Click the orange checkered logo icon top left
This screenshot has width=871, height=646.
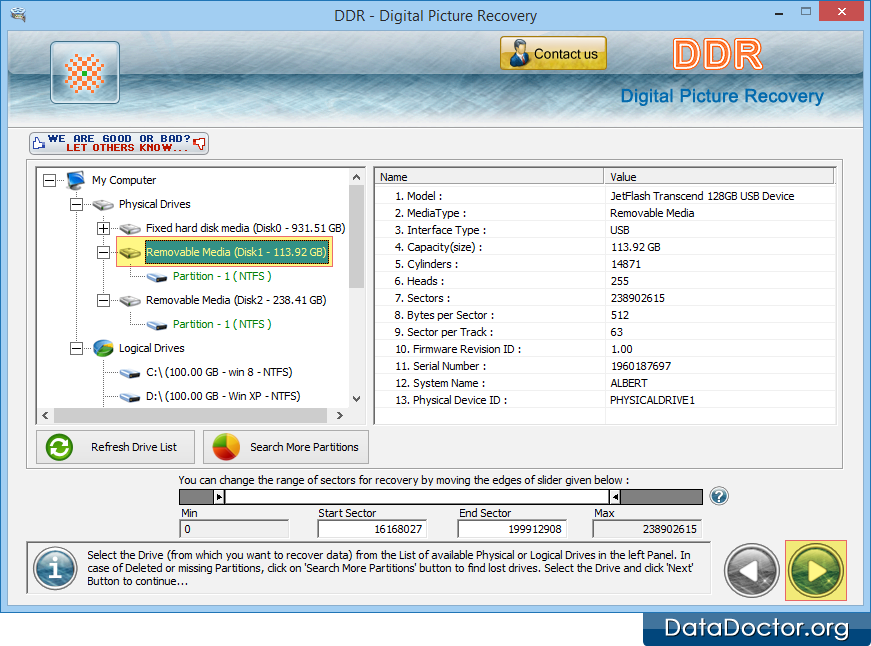84,72
